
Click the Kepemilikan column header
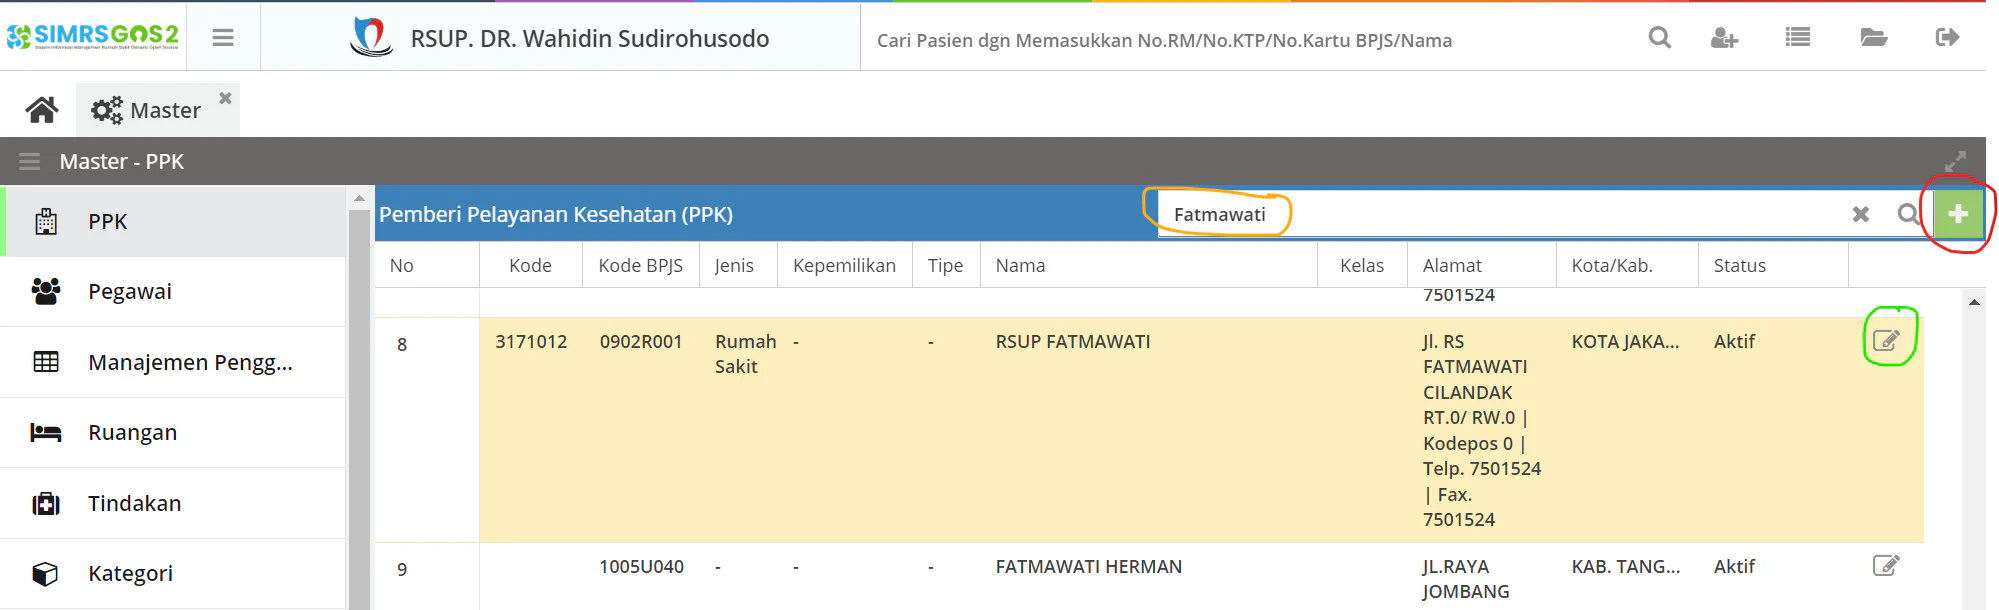tap(845, 265)
